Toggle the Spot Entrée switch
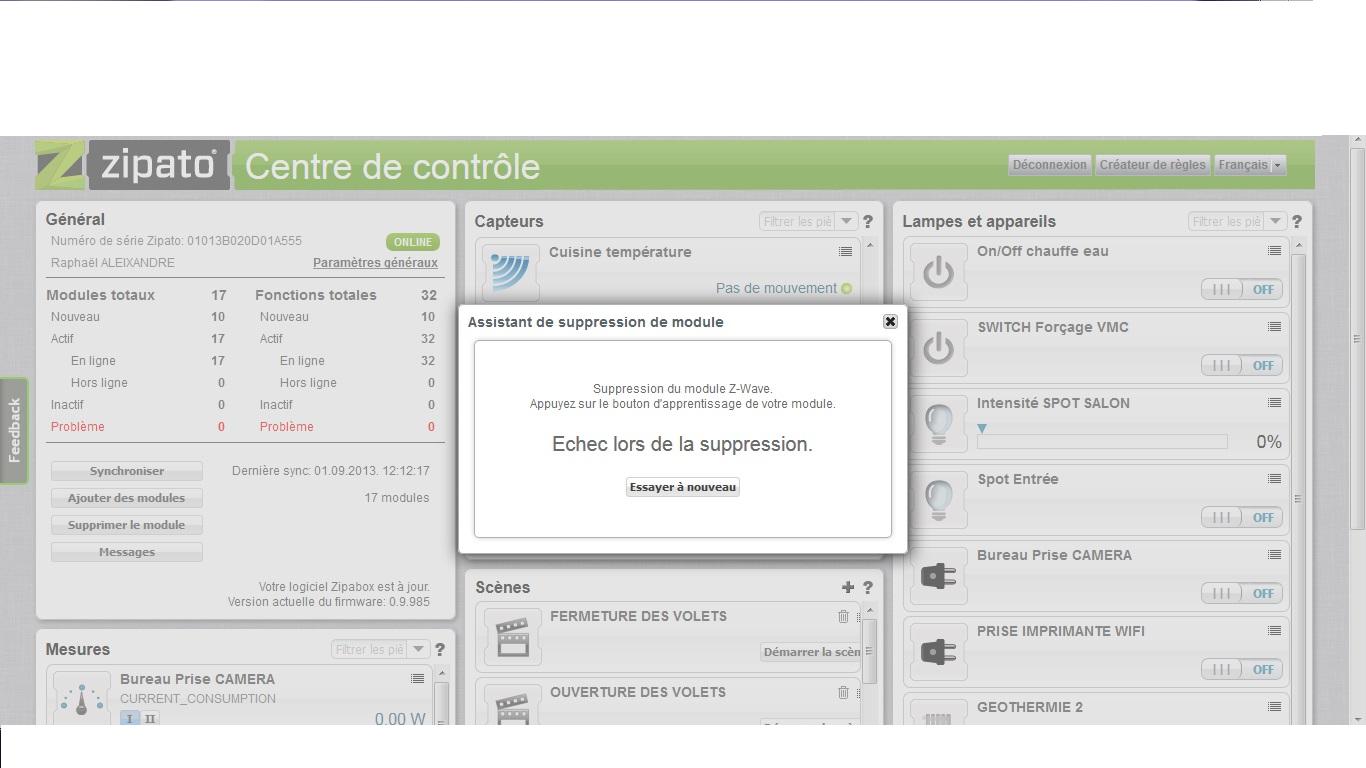 (1241, 518)
